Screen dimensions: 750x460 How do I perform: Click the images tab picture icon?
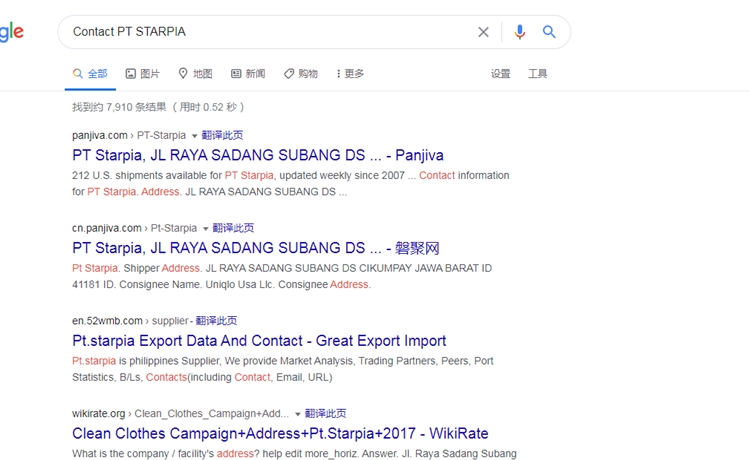(131, 74)
